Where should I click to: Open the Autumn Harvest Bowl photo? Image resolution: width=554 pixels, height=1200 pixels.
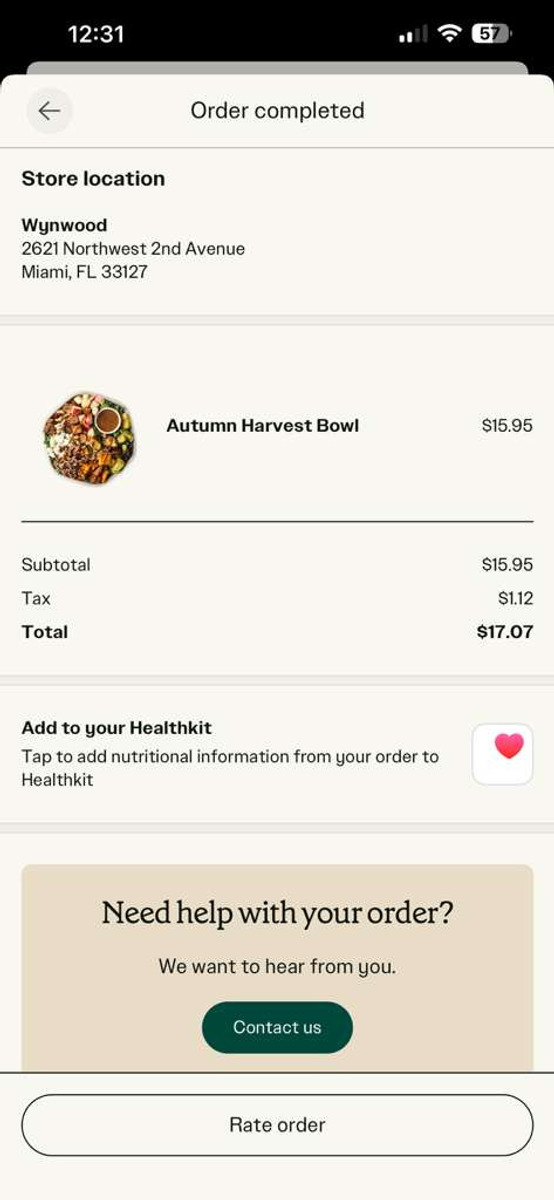click(x=88, y=438)
